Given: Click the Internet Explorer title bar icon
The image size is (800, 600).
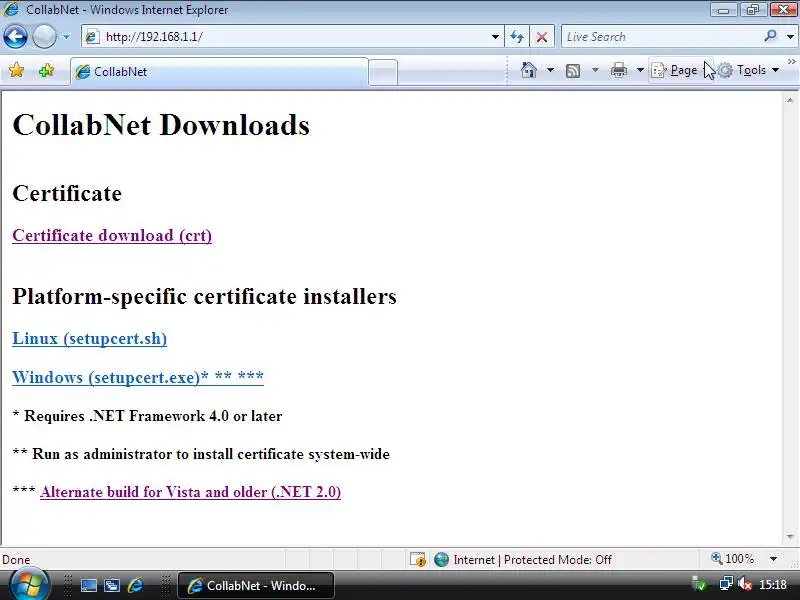Looking at the screenshot, I should 11,9.
